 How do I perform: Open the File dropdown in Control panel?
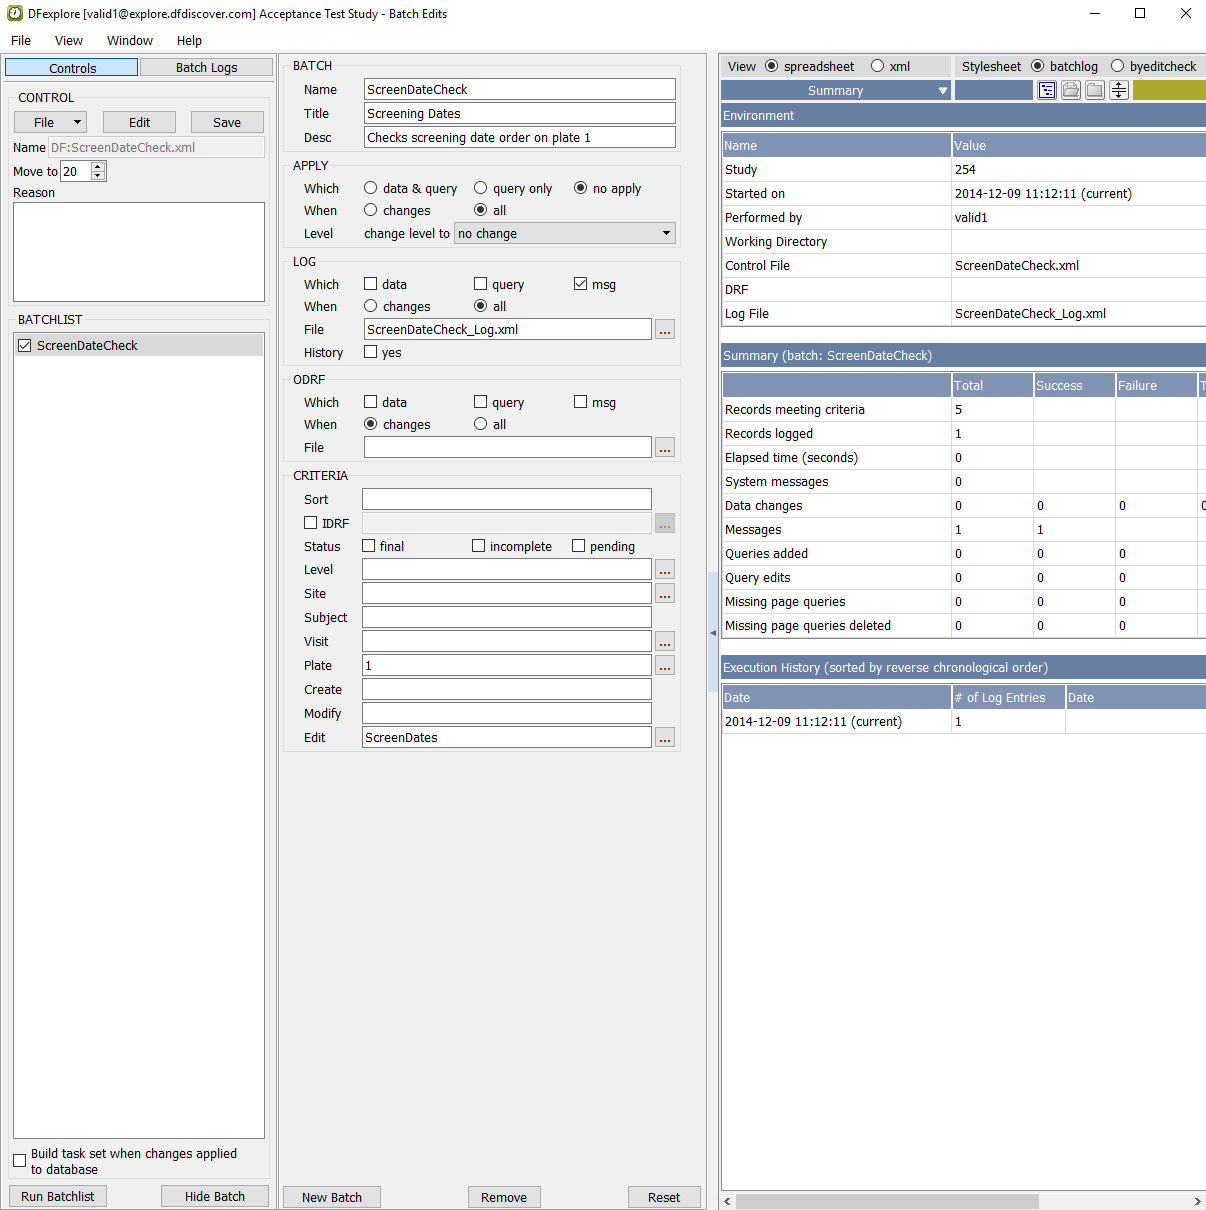pyautogui.click(x=50, y=122)
